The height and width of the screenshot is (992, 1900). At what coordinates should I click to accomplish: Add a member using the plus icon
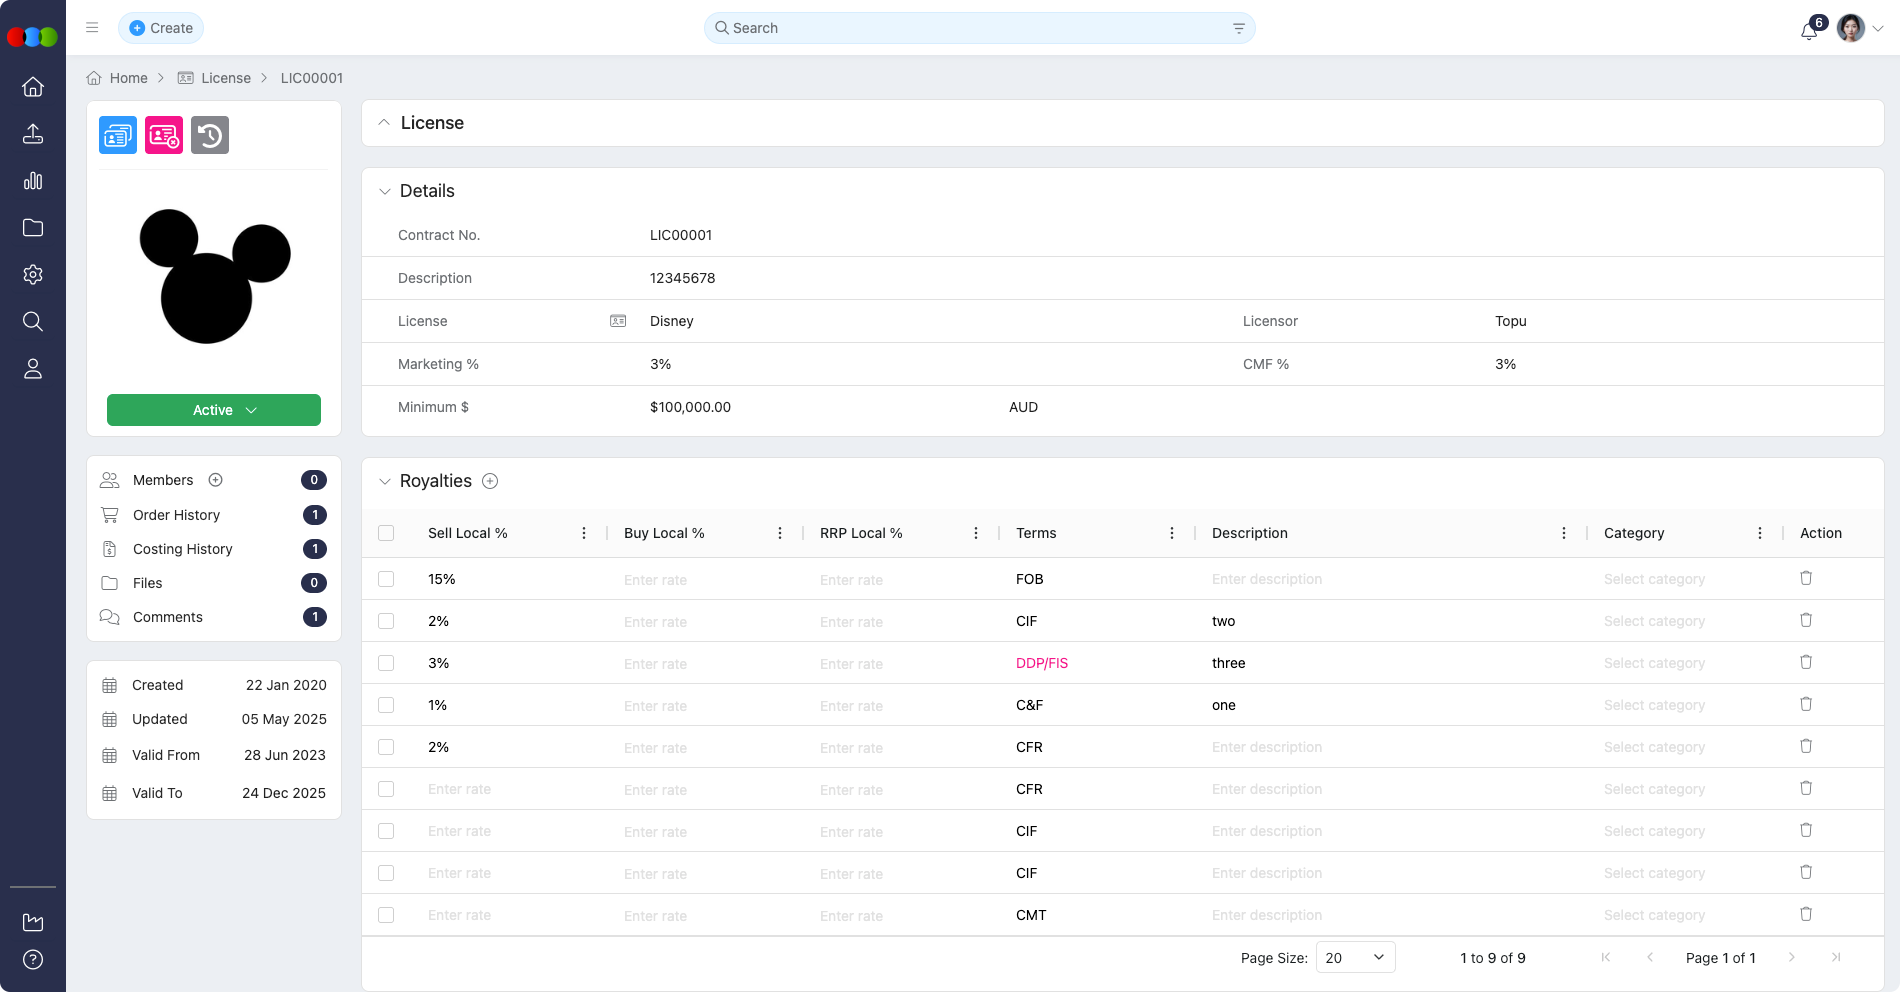click(x=215, y=480)
